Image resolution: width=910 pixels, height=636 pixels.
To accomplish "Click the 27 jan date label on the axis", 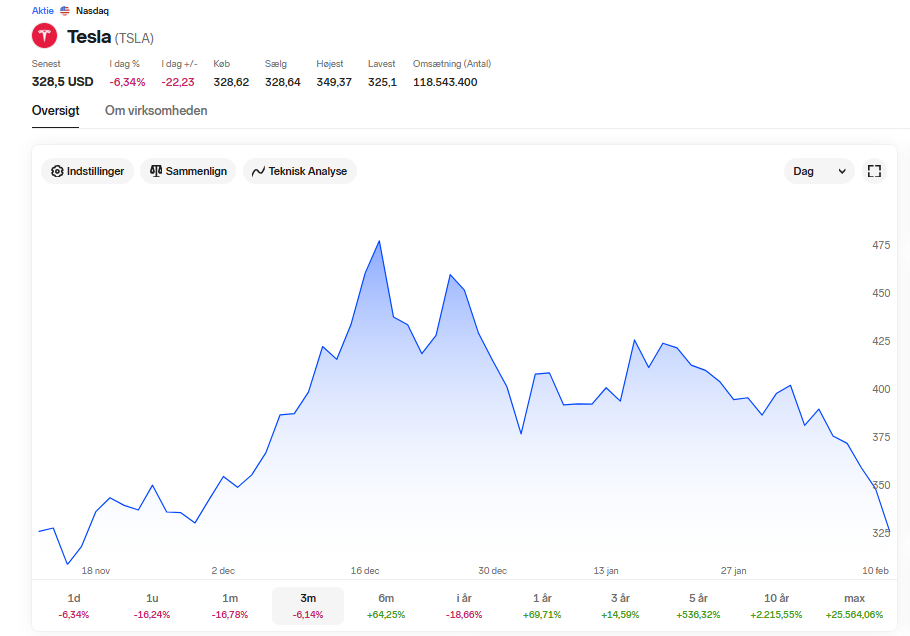I will [x=734, y=570].
